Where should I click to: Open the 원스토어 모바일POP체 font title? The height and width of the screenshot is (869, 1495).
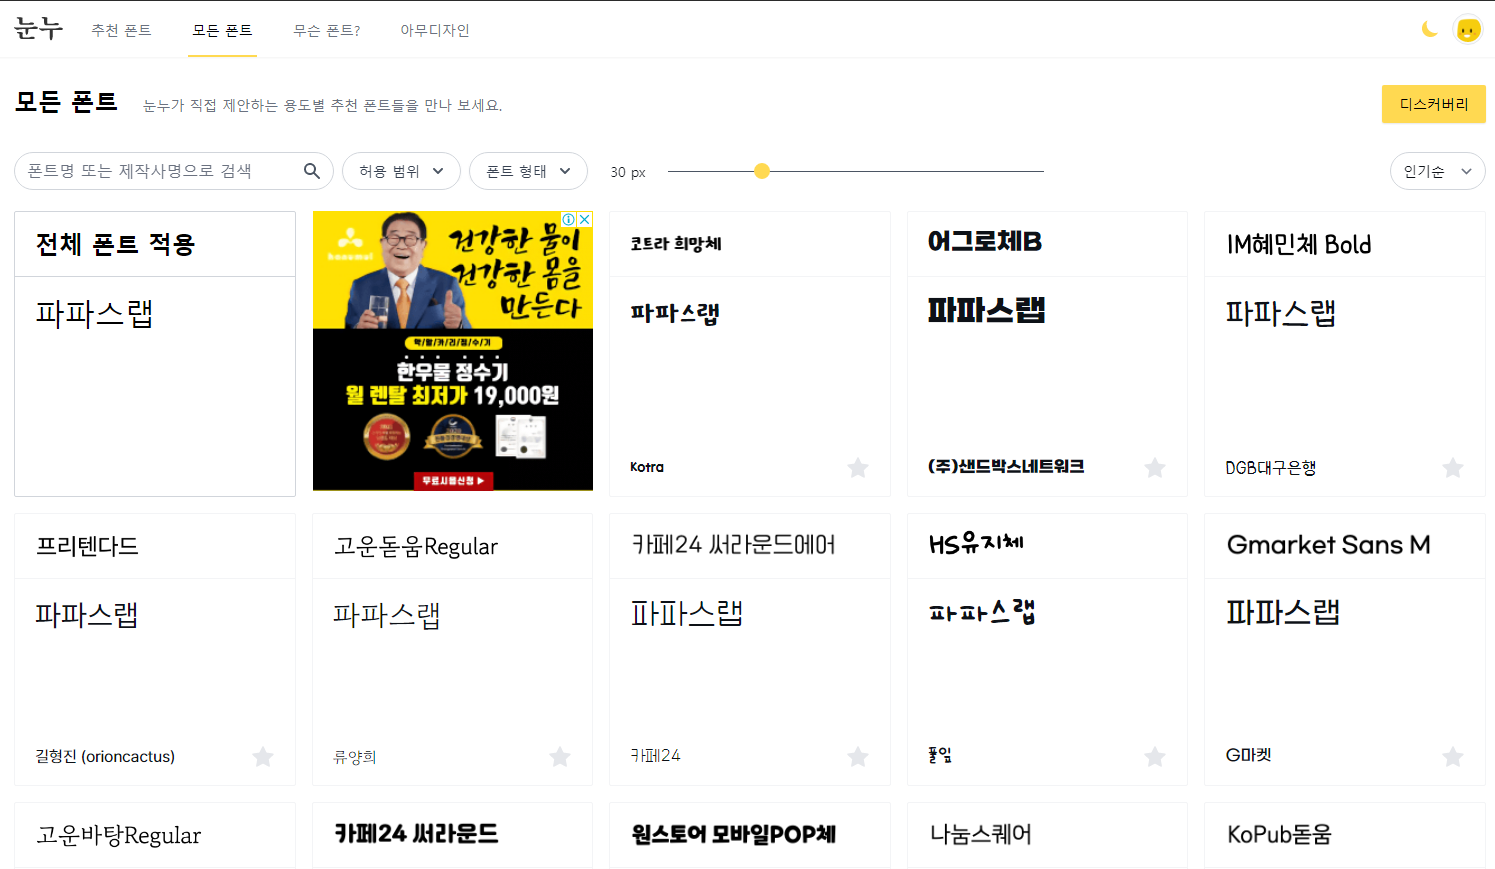click(733, 834)
